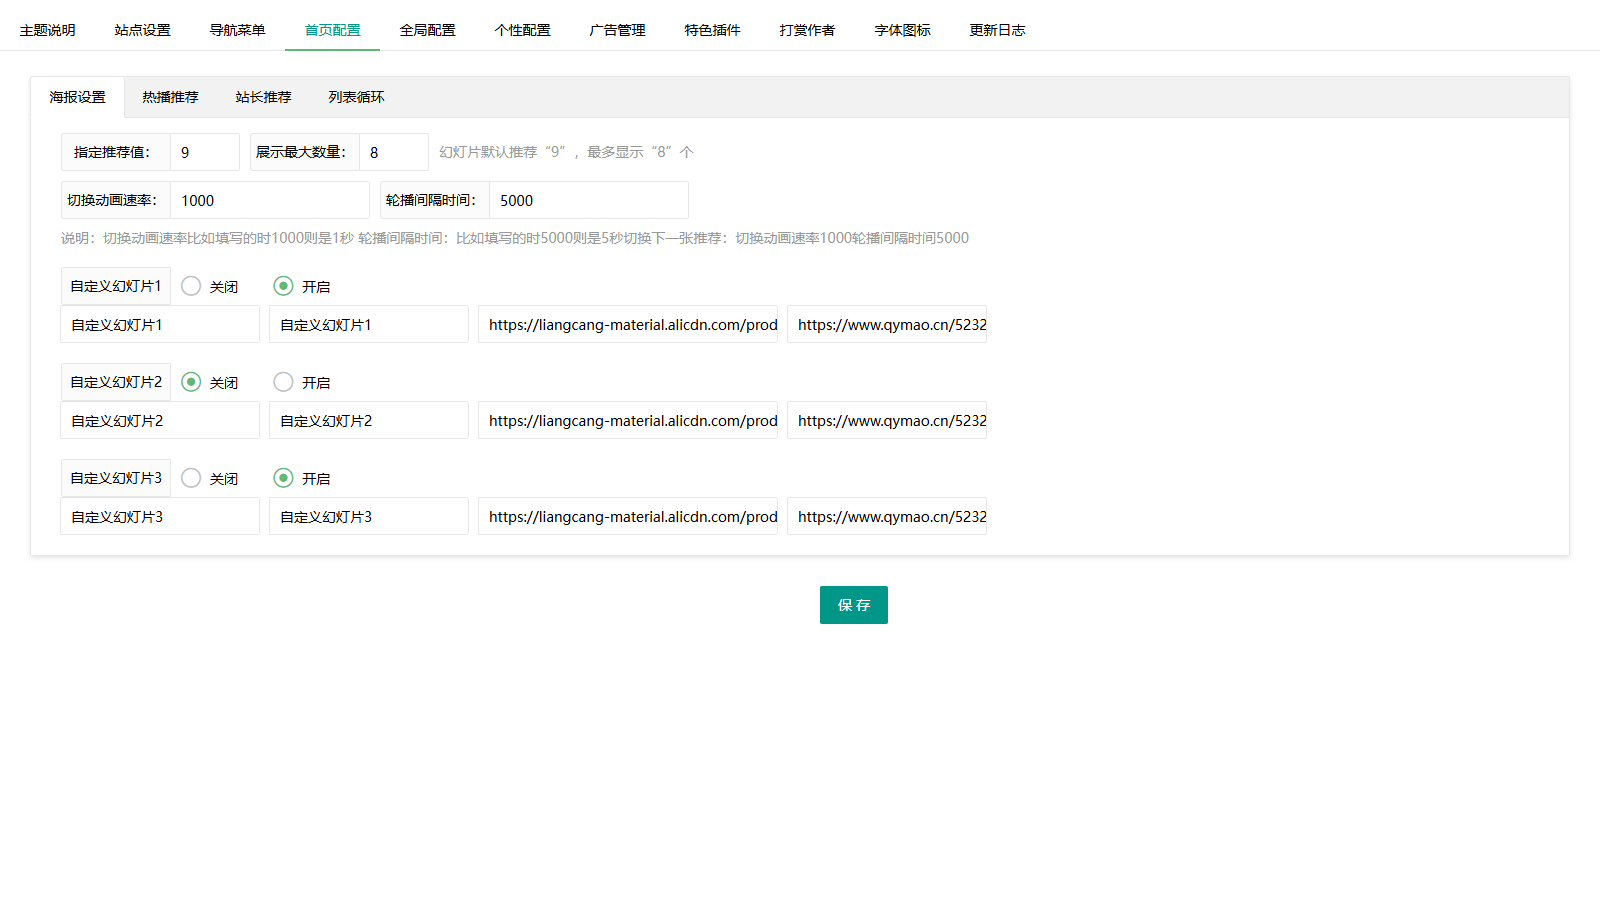Choose 开启 radio for 自定义幻灯片1
The image size is (1600, 900).
tap(283, 286)
